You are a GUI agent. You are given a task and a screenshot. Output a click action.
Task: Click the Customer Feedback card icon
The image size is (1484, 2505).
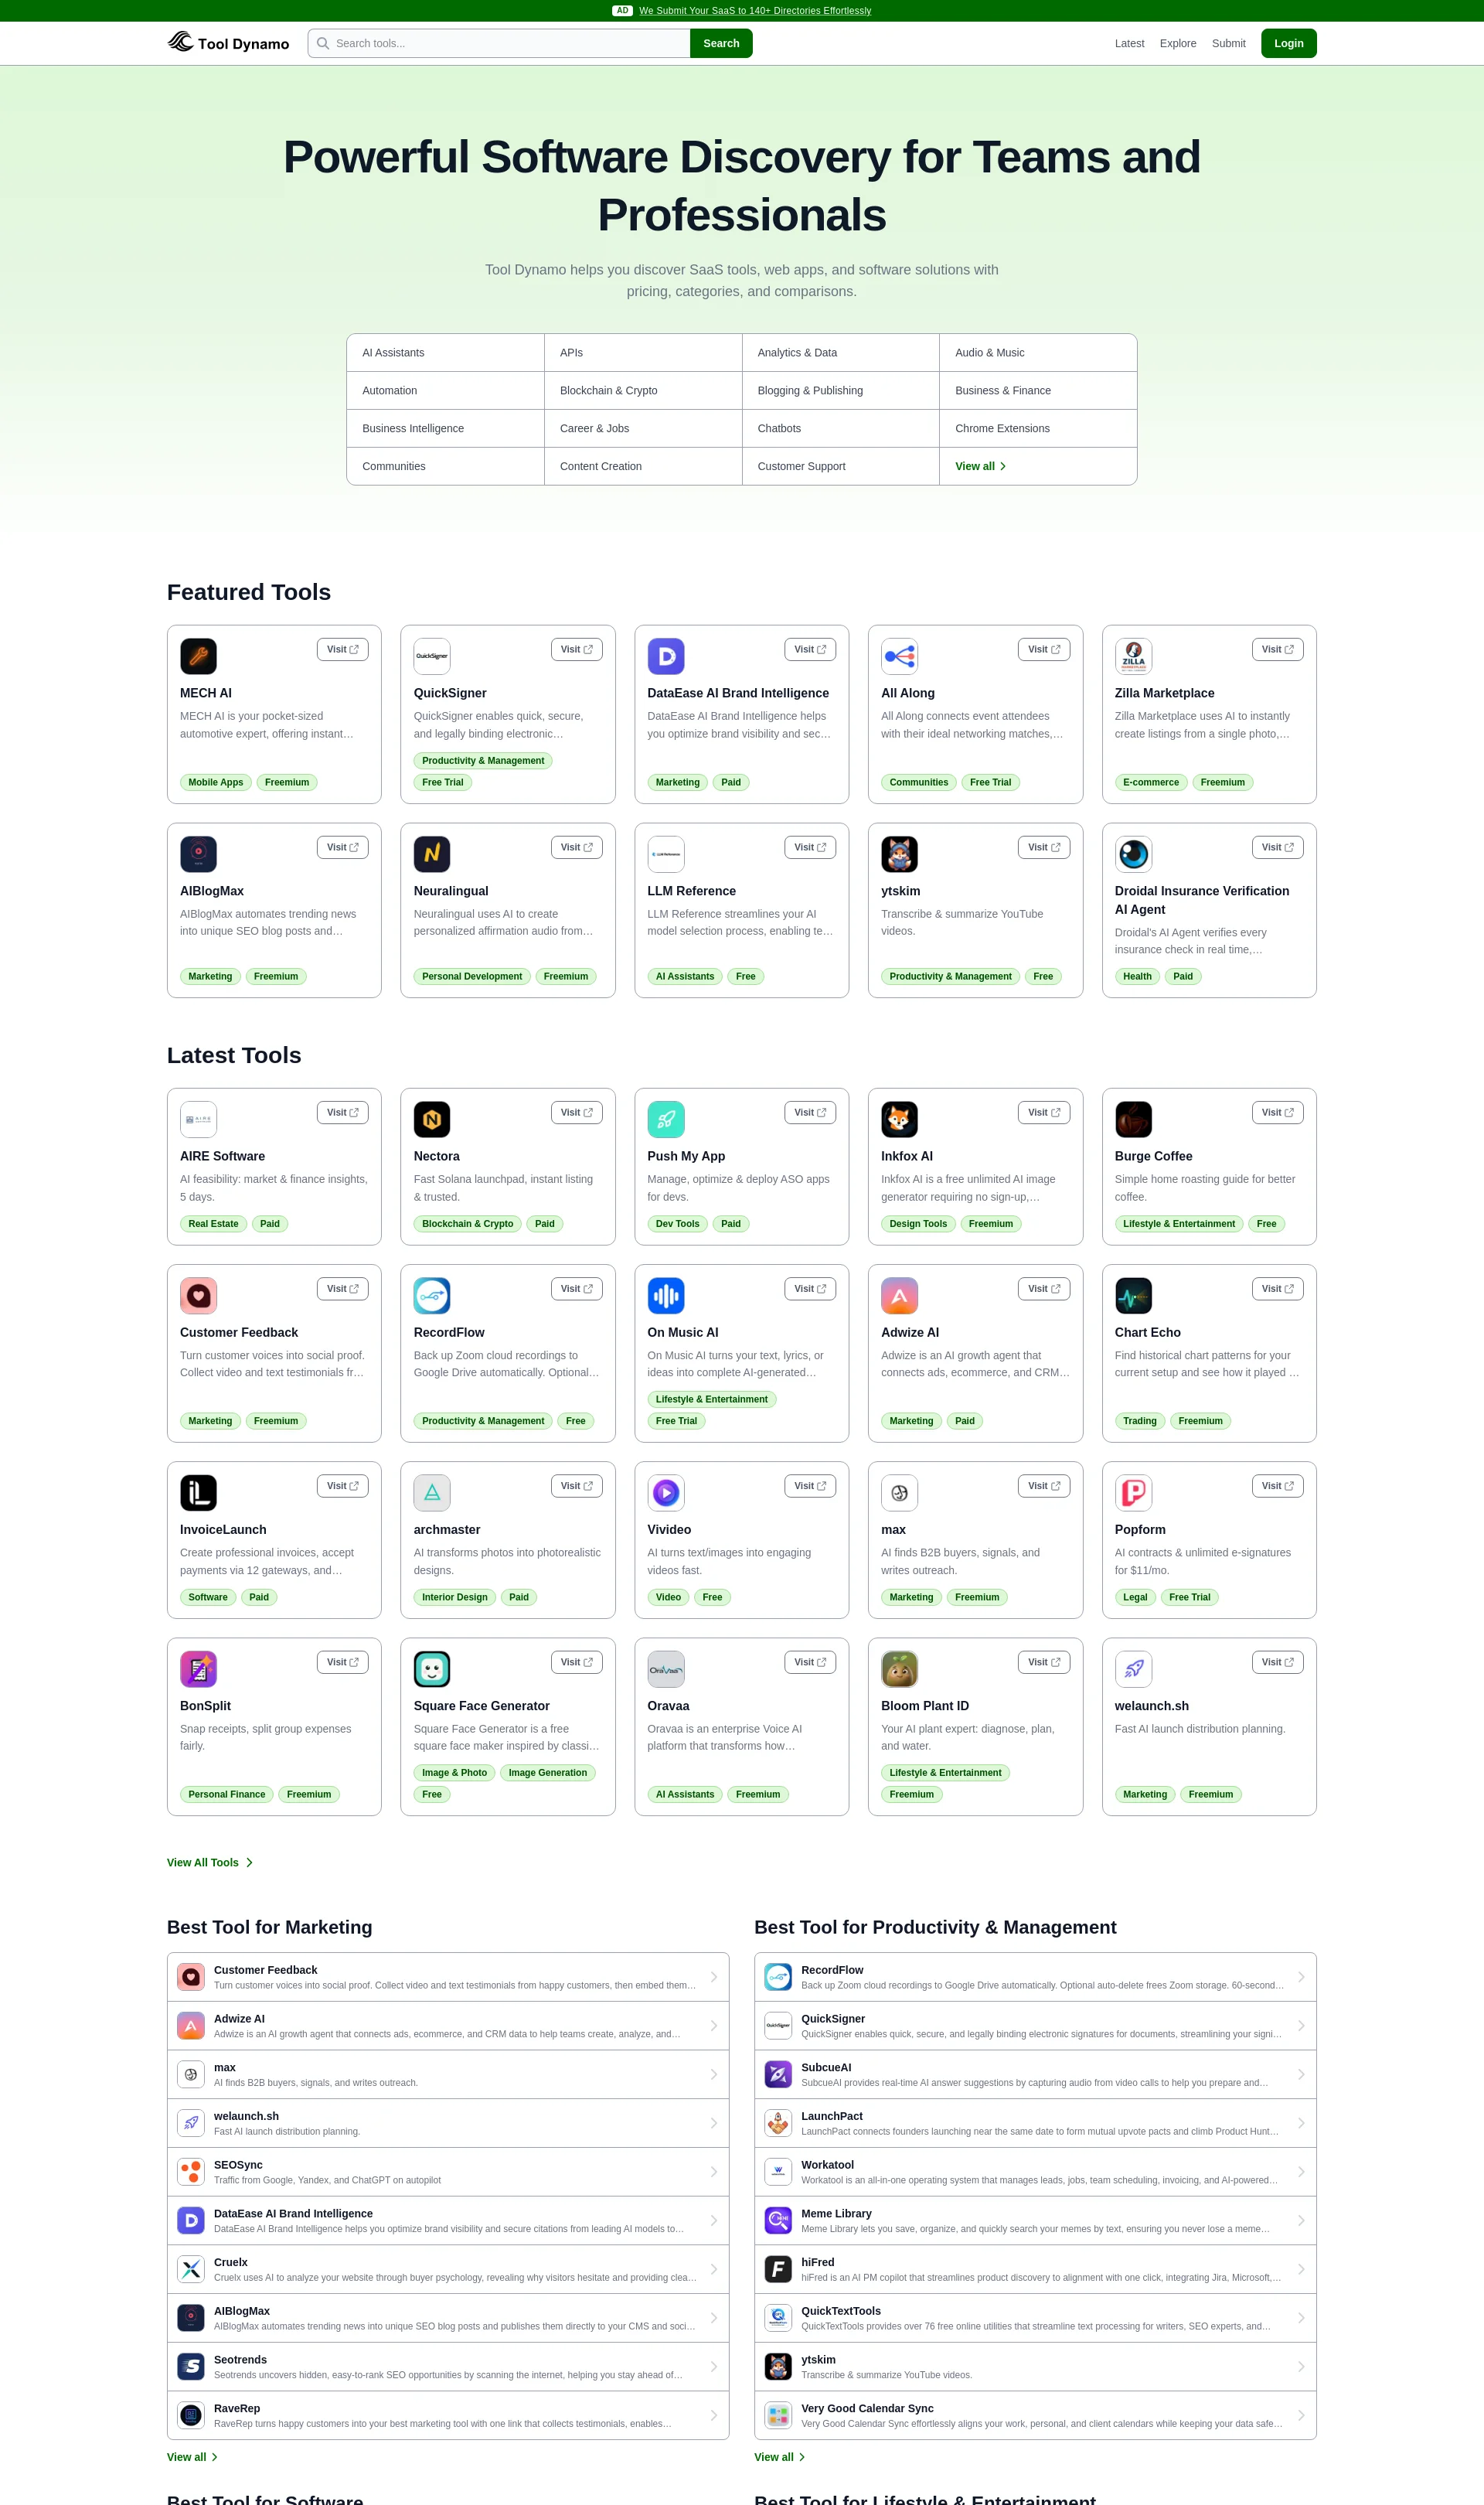click(198, 1296)
